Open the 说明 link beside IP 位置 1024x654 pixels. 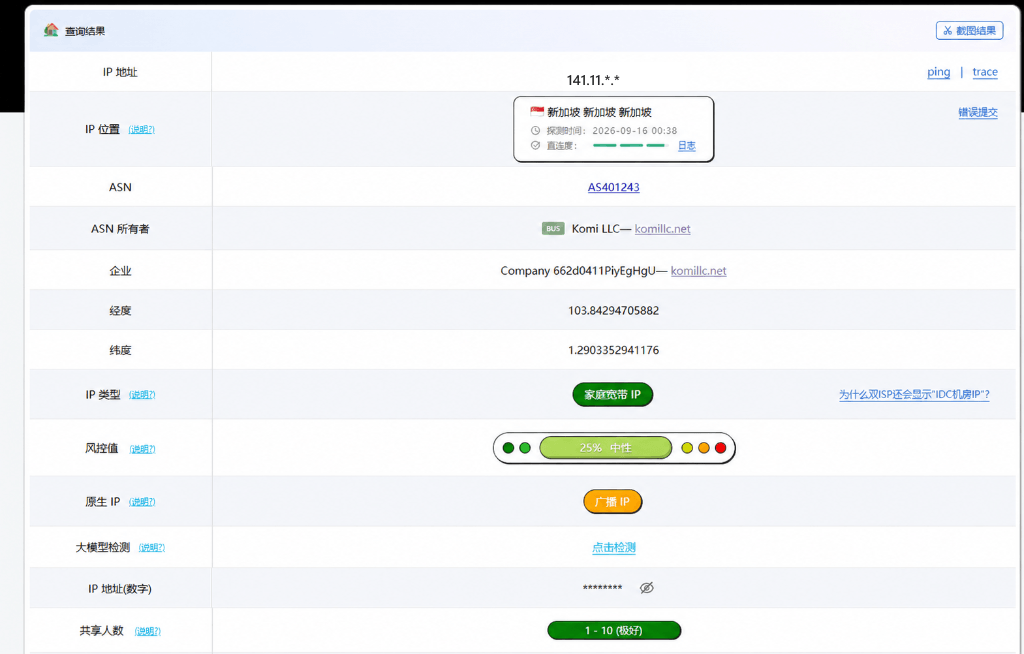(141, 129)
